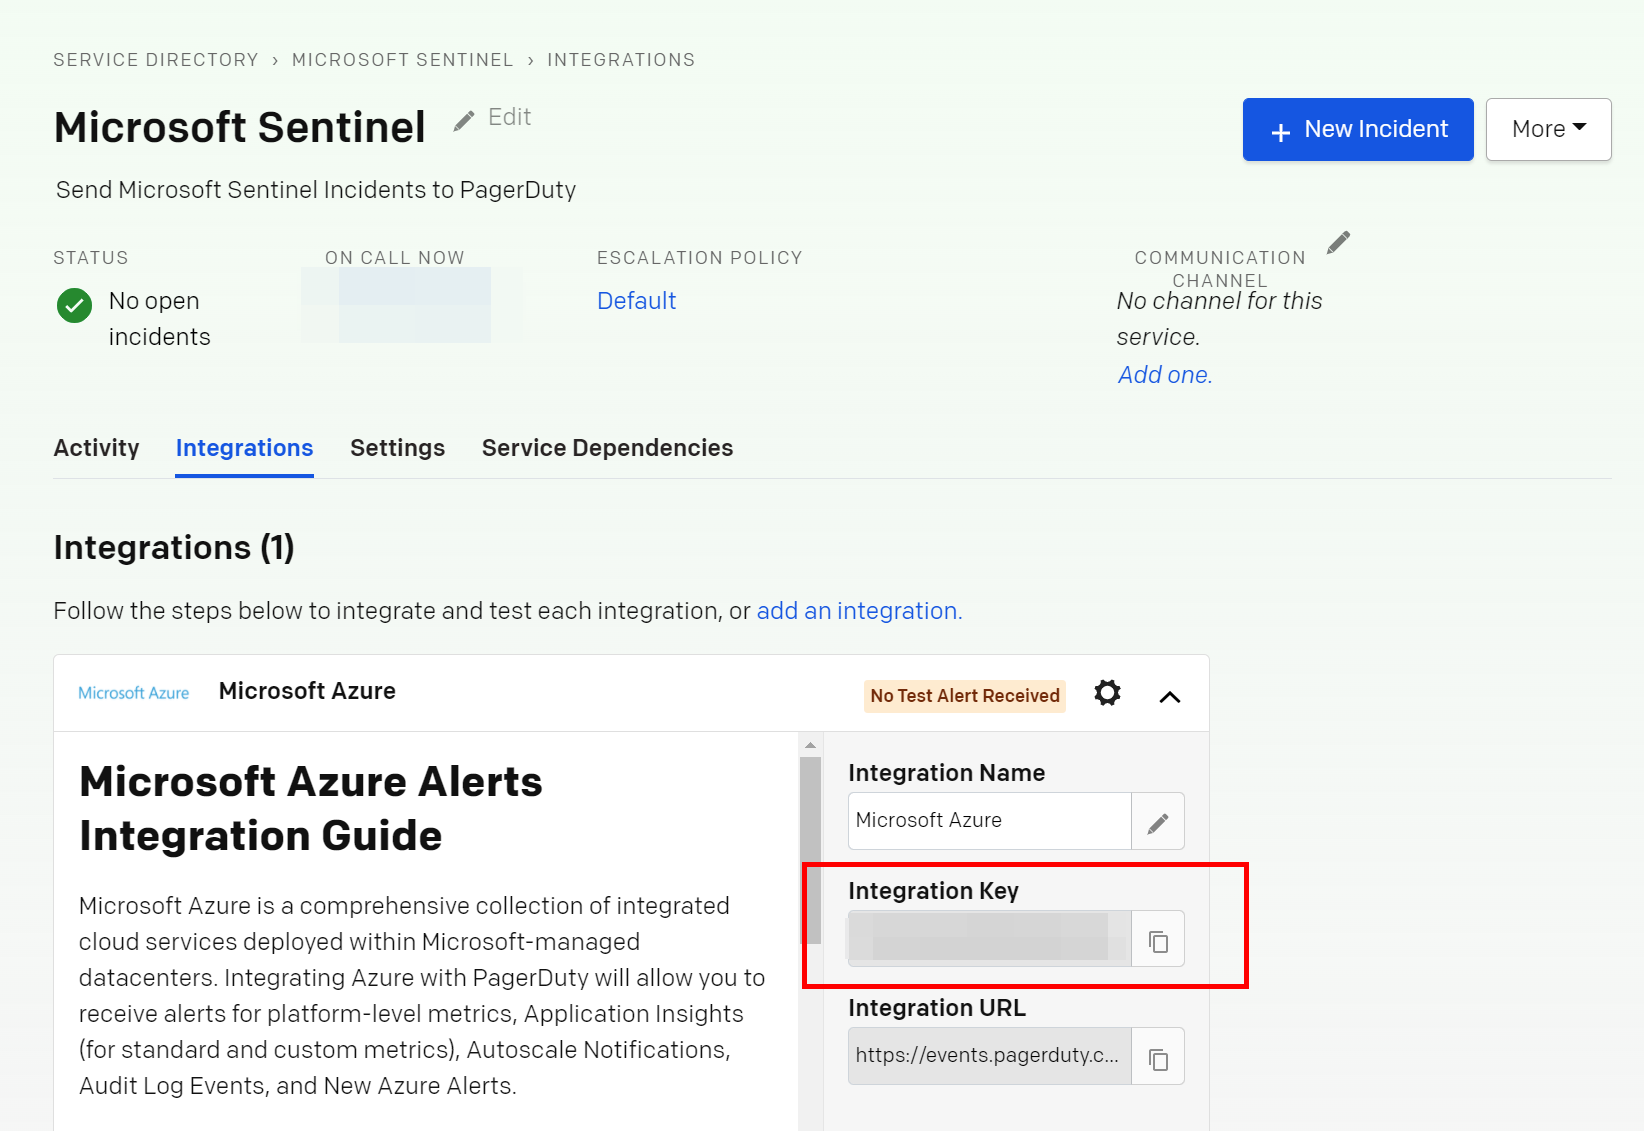Screen dimensions: 1644x1131
Task: Click the integration guide scrollbar thumb
Action: tap(811, 851)
